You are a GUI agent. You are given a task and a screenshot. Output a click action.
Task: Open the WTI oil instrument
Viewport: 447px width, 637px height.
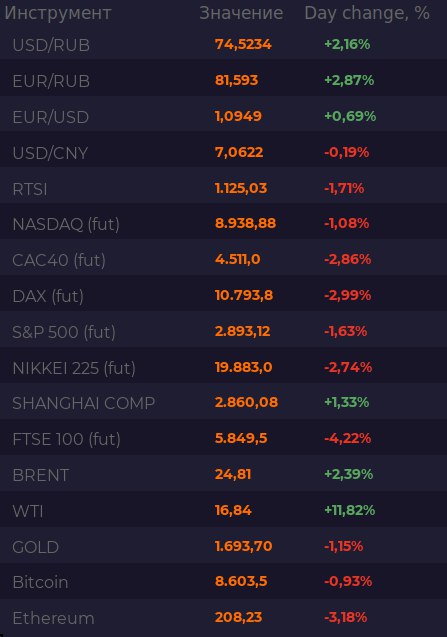(28, 511)
